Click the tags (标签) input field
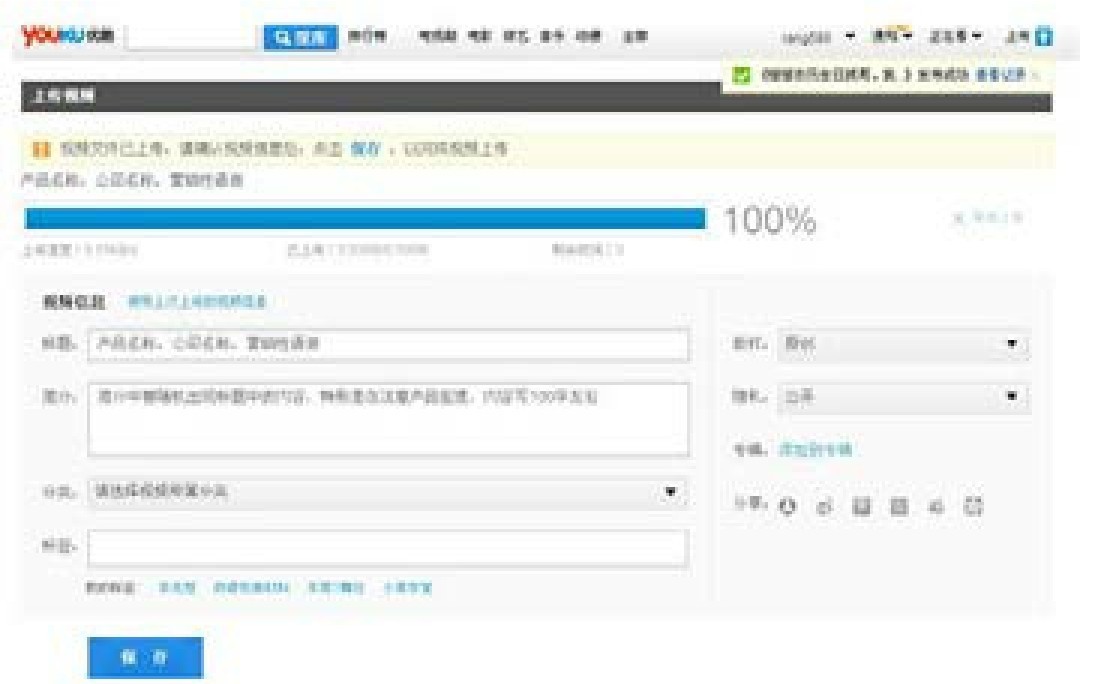1097x684 pixels. pyautogui.click(x=388, y=547)
